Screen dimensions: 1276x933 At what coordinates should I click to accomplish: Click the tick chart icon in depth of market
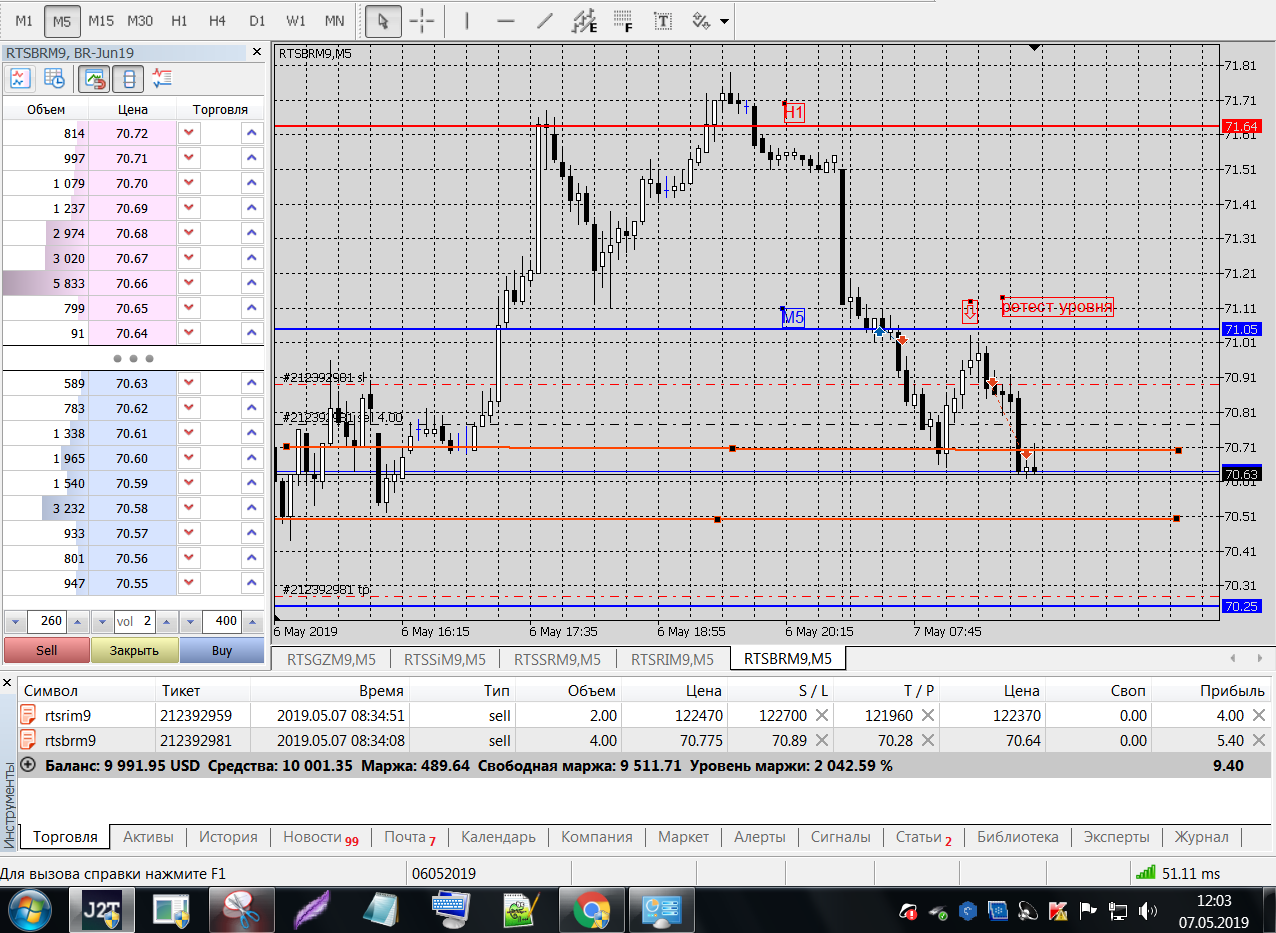click(20, 78)
